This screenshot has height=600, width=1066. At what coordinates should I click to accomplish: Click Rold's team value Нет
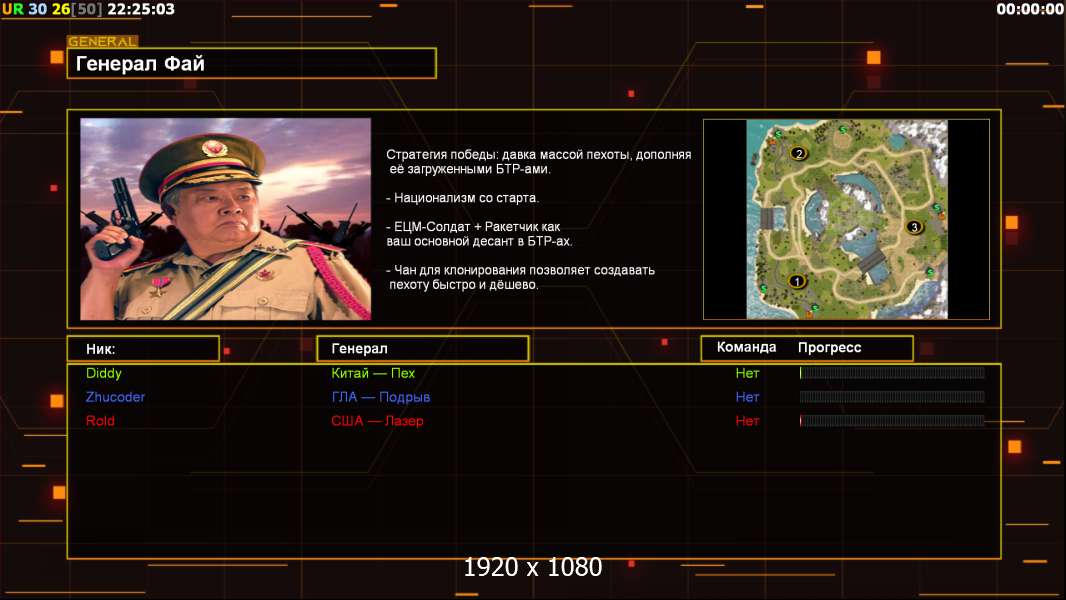click(x=747, y=421)
